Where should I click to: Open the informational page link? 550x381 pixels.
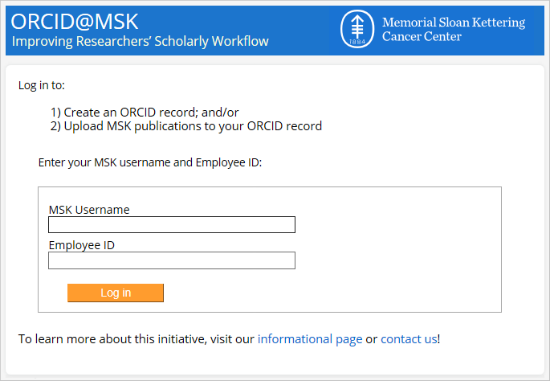pos(310,339)
